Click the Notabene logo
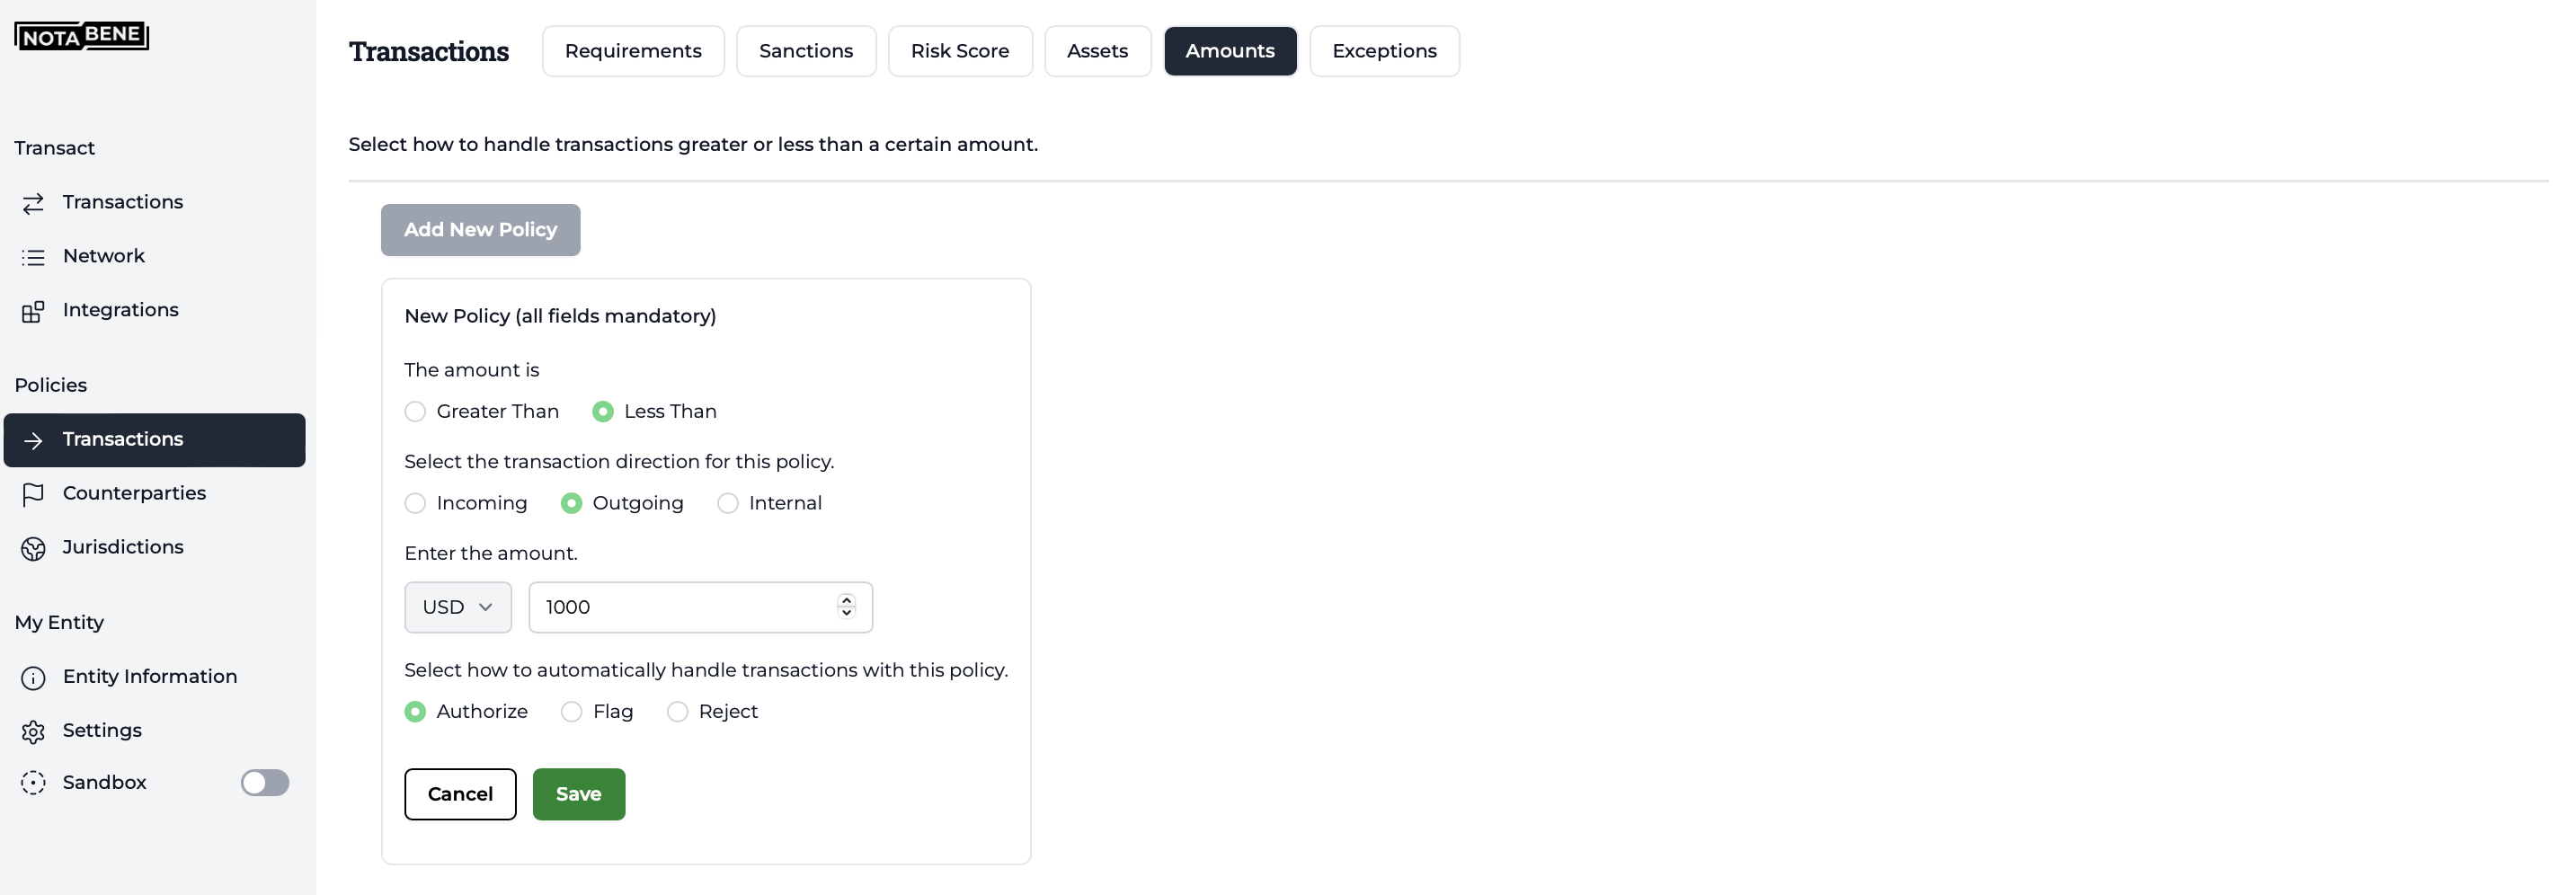The height and width of the screenshot is (895, 2576). [x=81, y=36]
